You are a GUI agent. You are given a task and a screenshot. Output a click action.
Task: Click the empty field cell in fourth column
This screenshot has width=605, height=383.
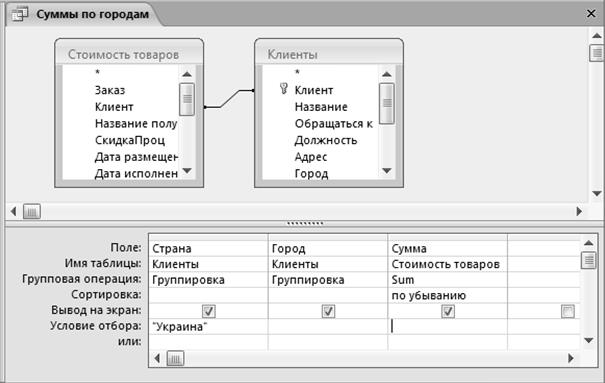click(x=544, y=248)
